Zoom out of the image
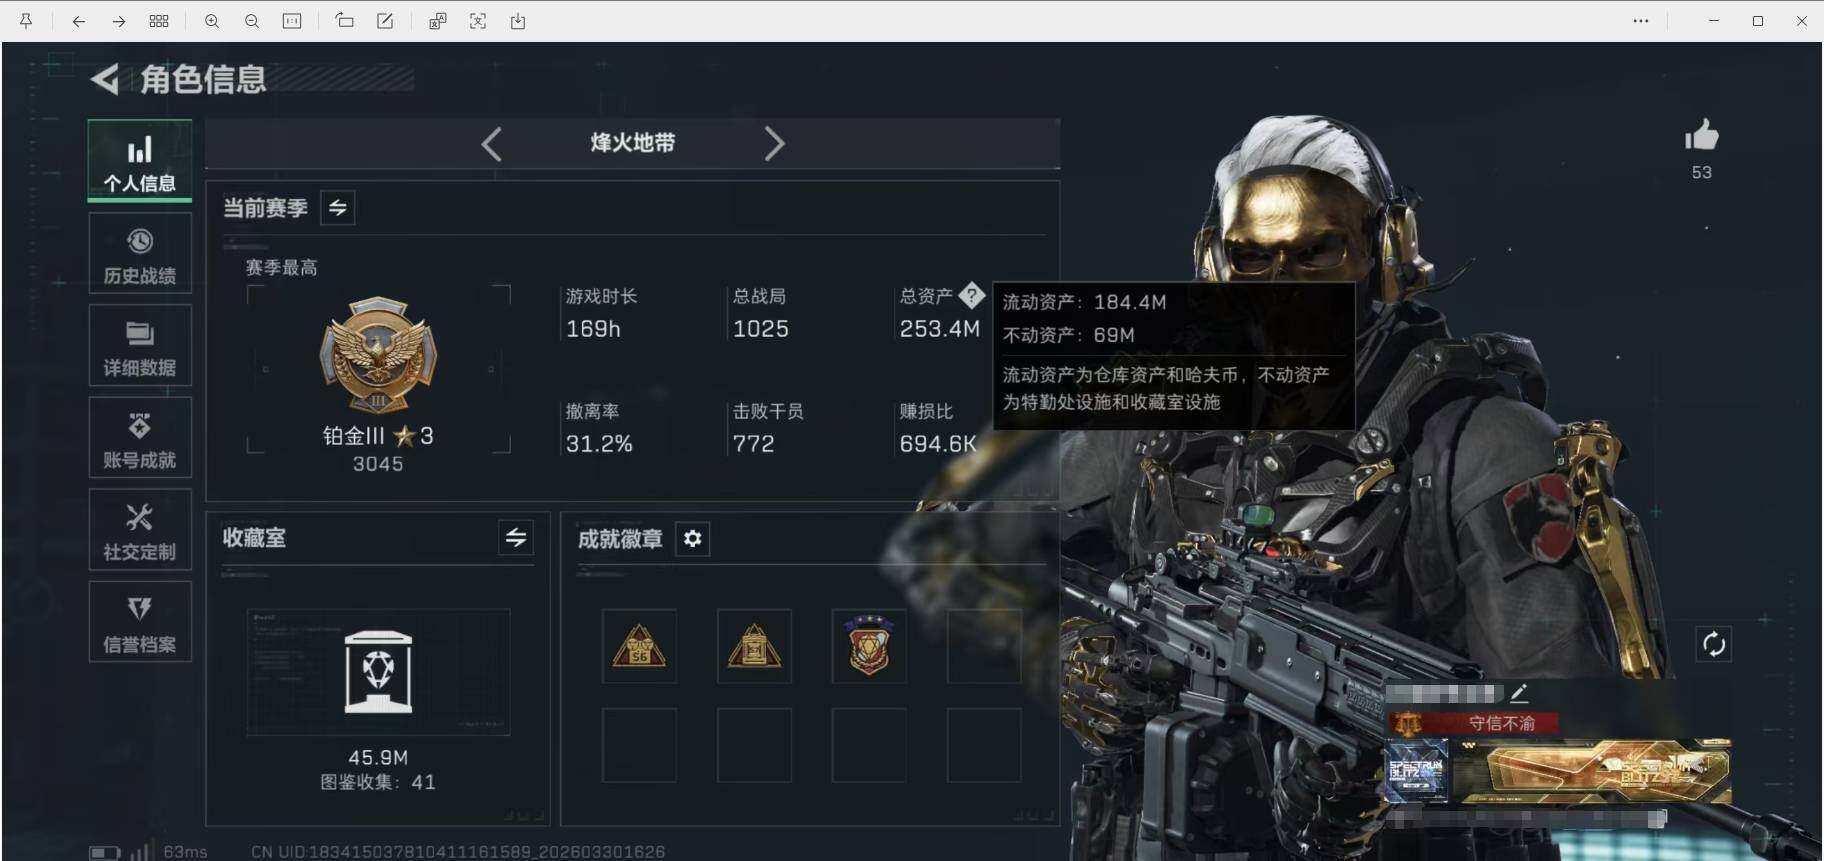1824x861 pixels. (x=252, y=21)
